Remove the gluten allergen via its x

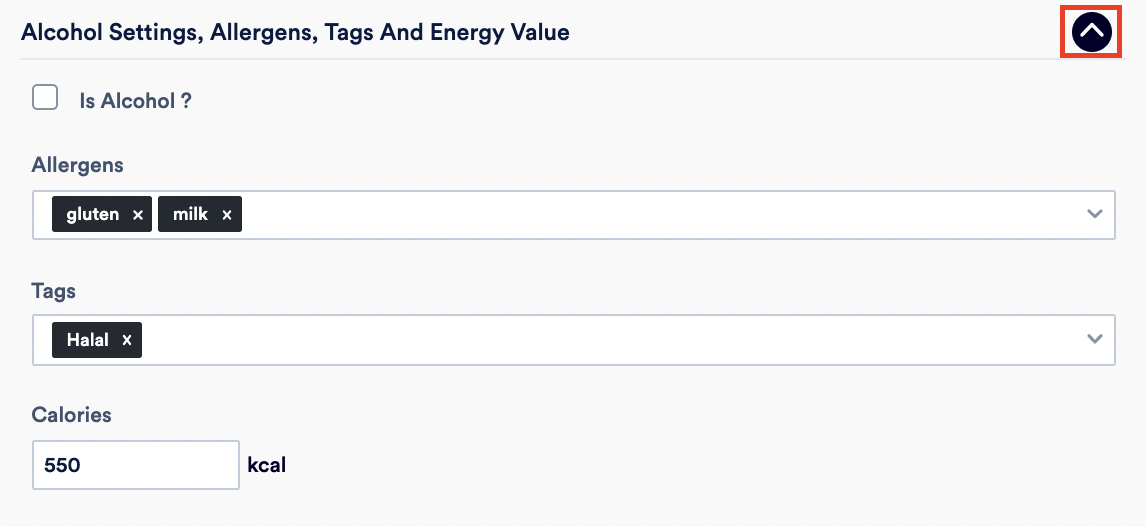tap(137, 215)
